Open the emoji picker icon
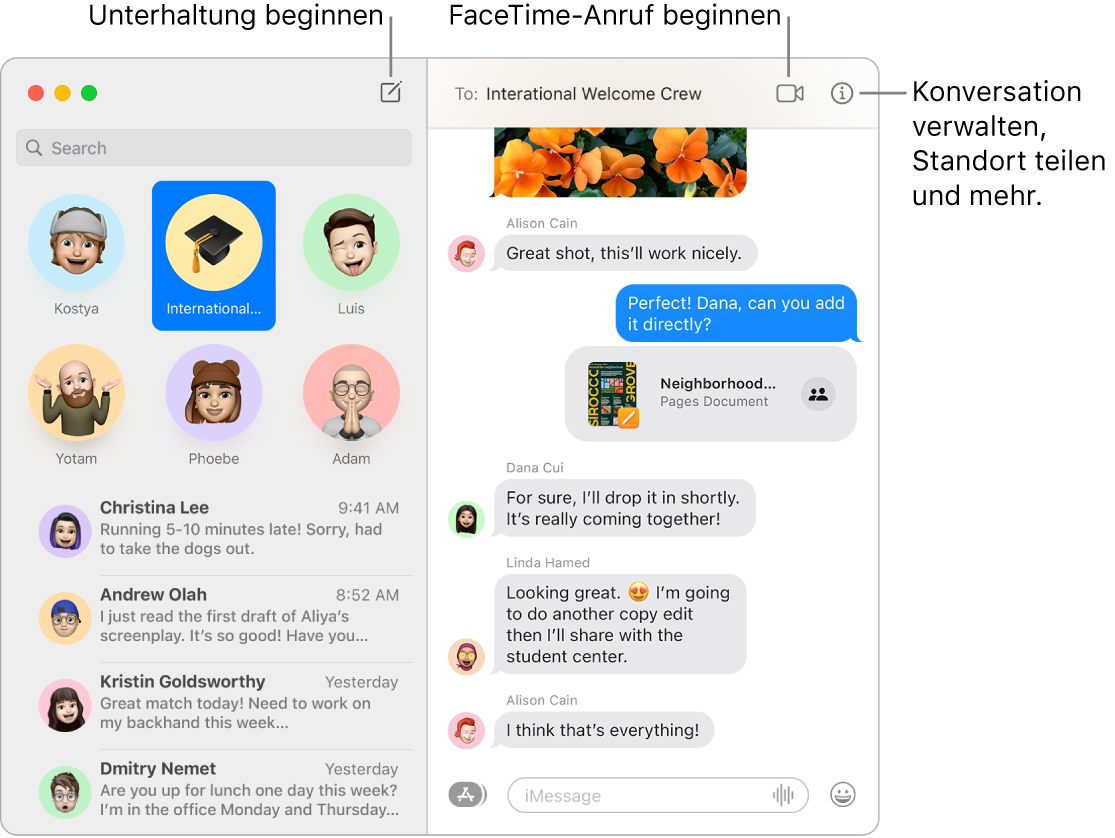The image size is (1115, 838). (843, 794)
